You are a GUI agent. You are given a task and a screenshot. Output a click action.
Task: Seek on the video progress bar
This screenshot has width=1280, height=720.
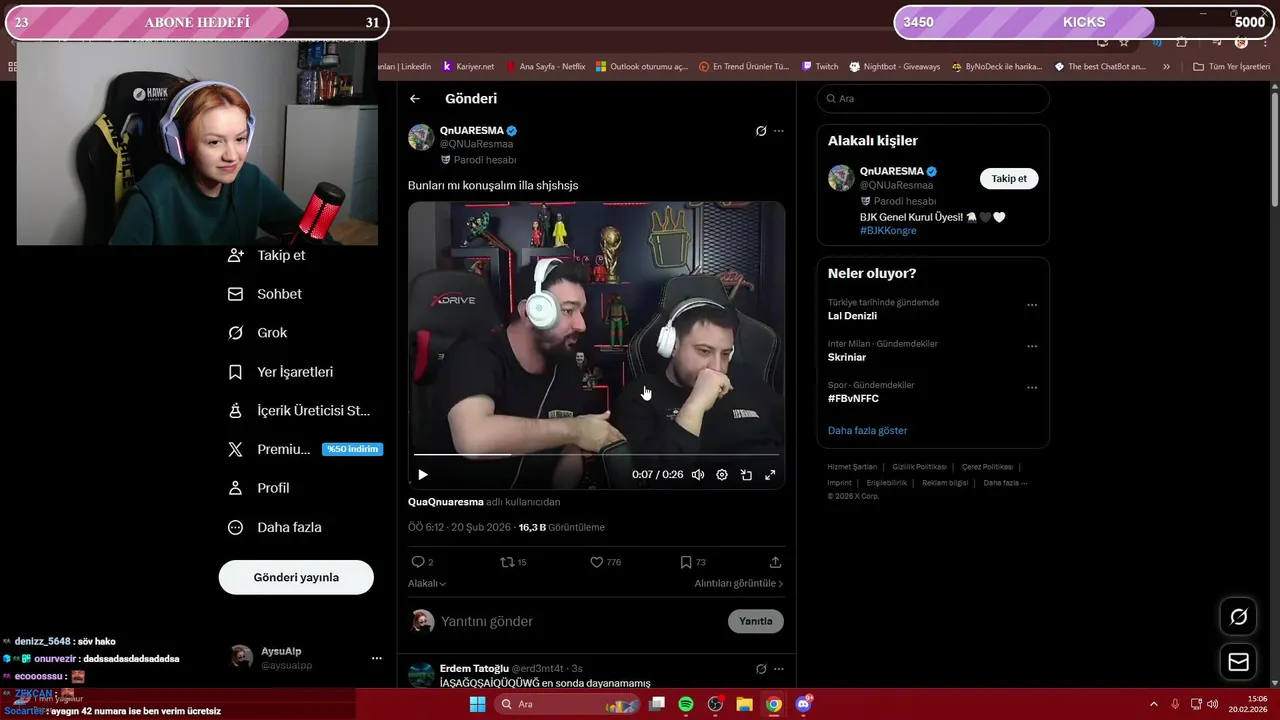(596, 455)
